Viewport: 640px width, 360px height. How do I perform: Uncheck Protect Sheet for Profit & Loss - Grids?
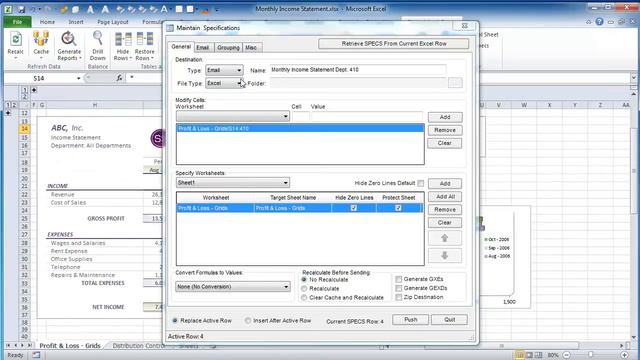click(x=398, y=208)
